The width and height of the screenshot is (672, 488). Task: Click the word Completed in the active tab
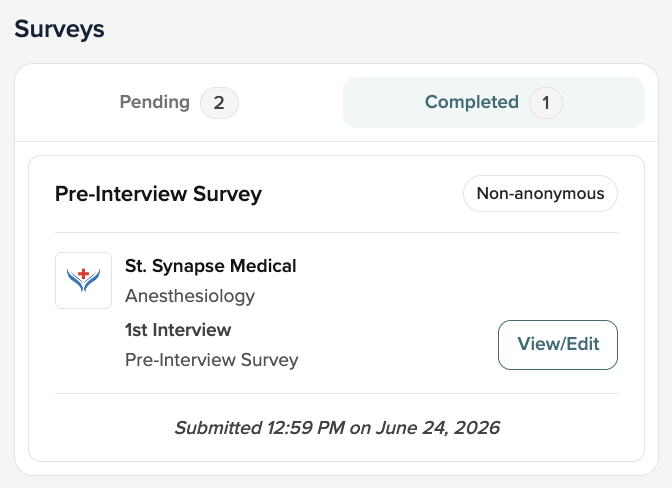(x=471, y=102)
